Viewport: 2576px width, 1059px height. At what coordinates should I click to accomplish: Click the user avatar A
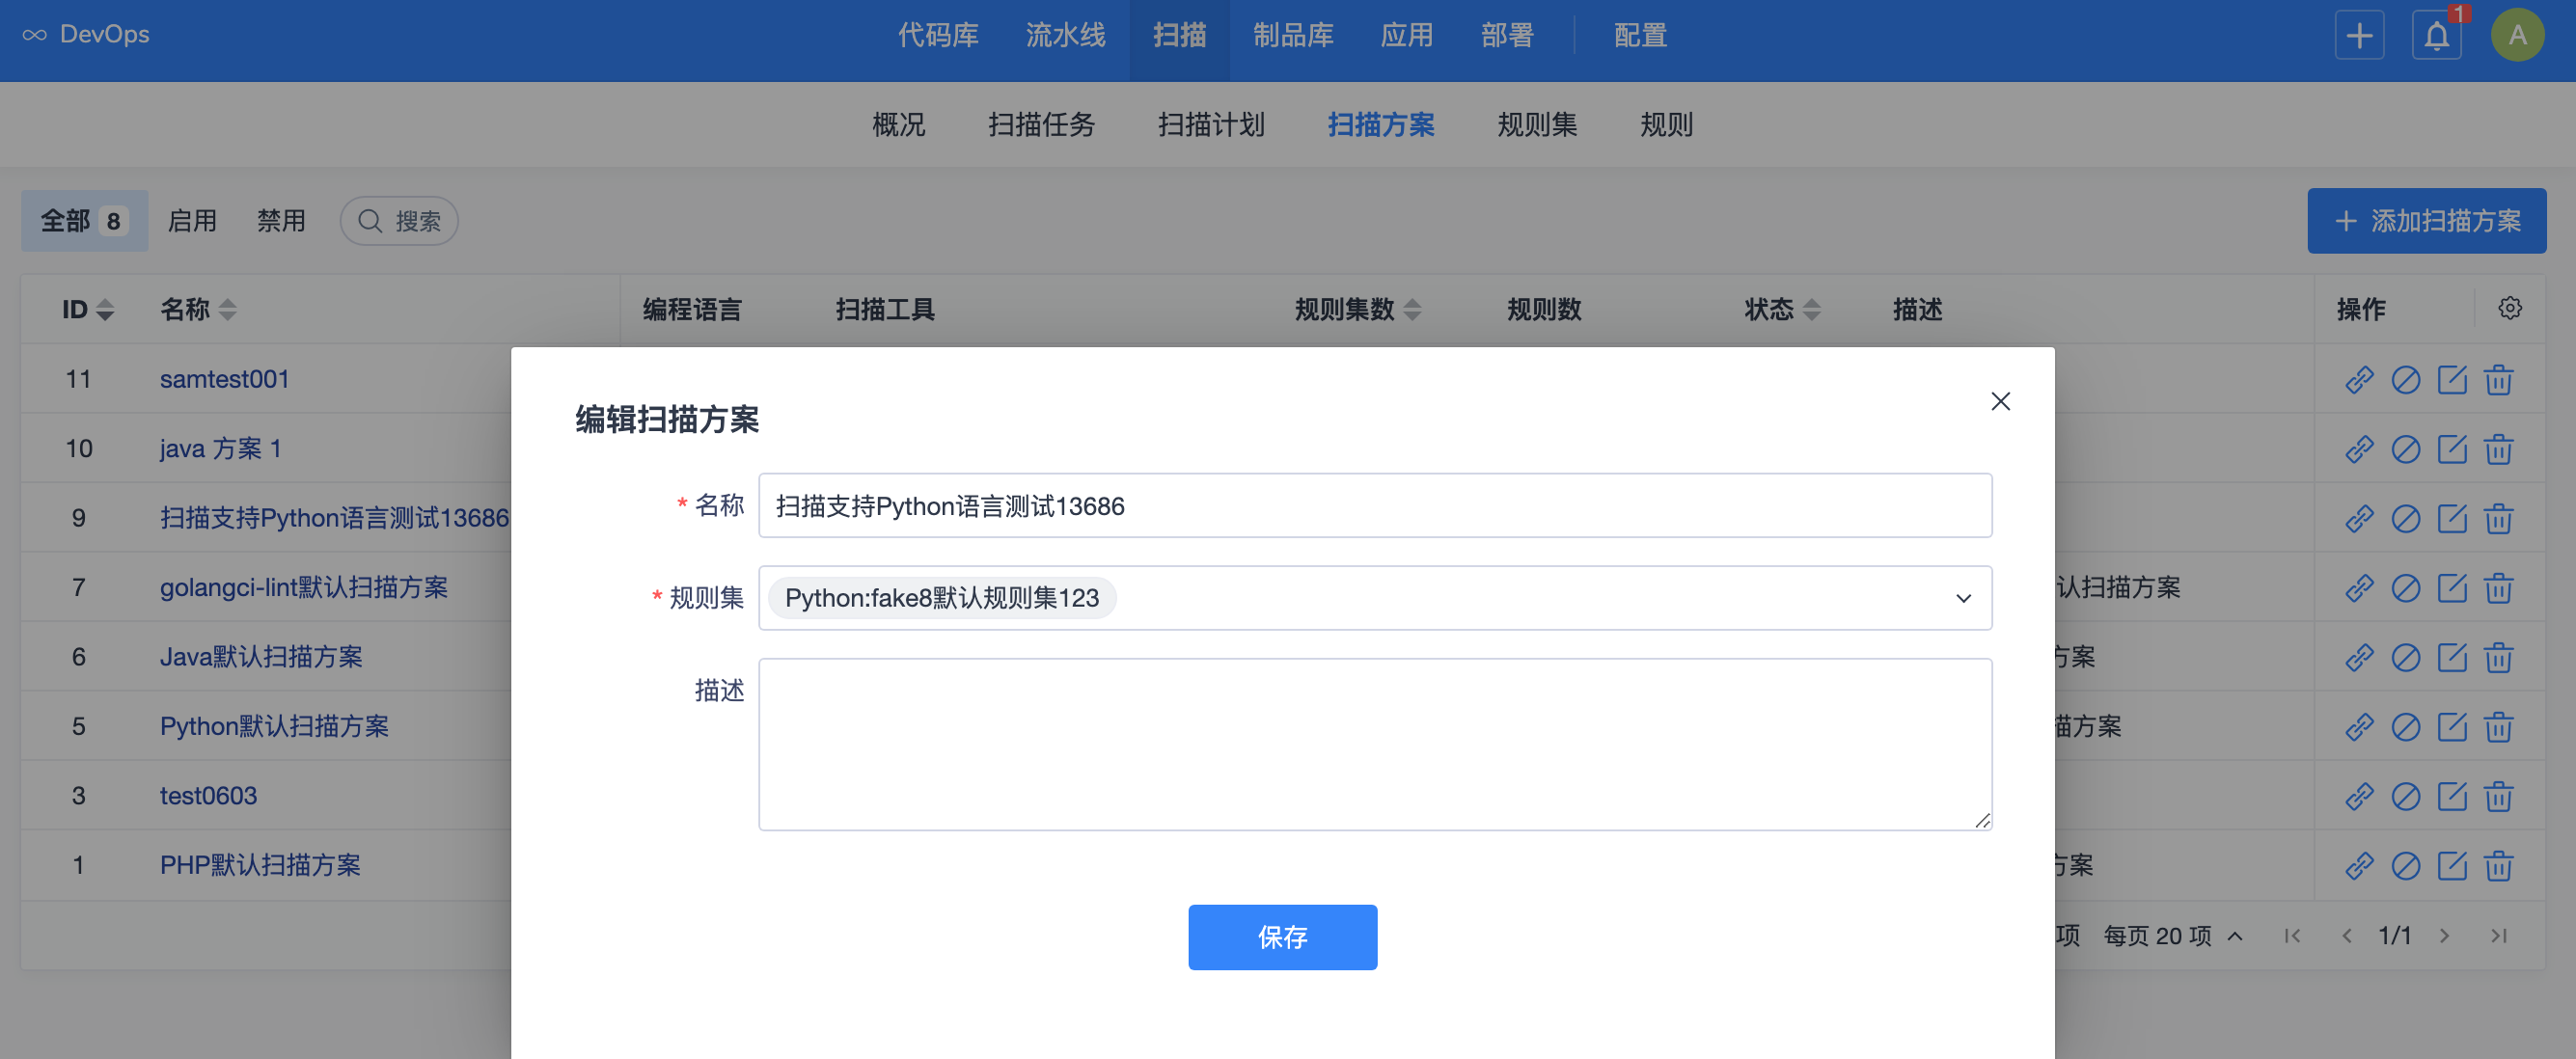click(x=2517, y=36)
